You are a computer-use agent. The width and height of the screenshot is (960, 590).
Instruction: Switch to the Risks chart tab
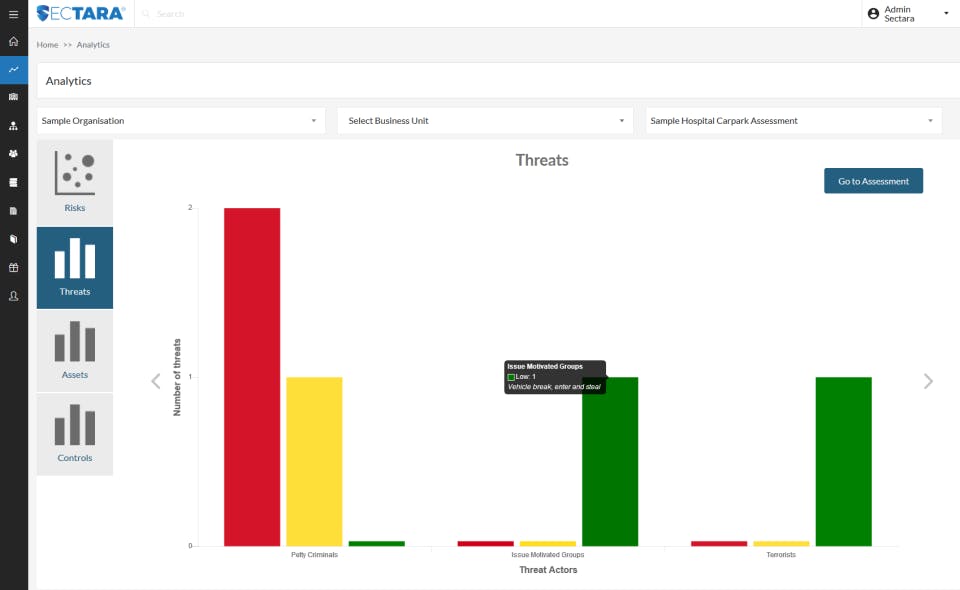tap(75, 182)
